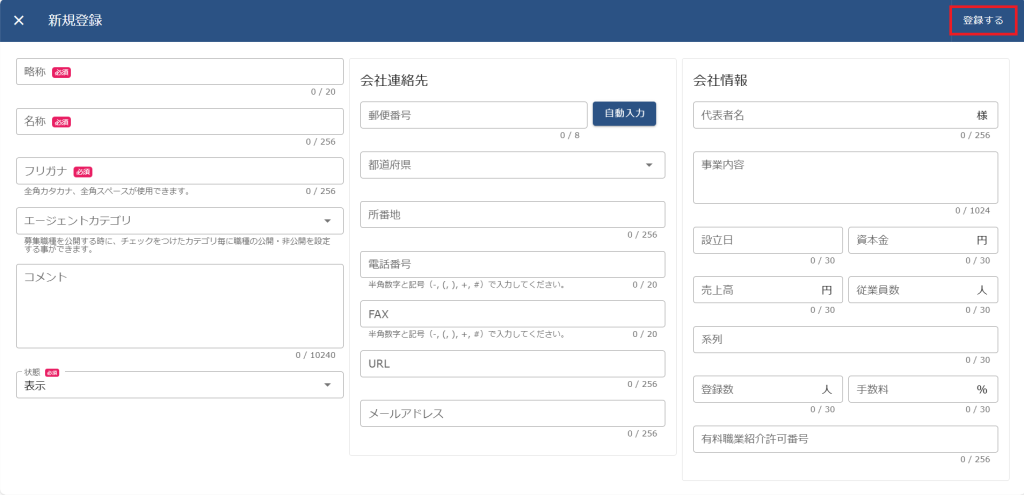The height and width of the screenshot is (495, 1024).
Task: Focus the URL input field
Action: pyautogui.click(x=512, y=363)
